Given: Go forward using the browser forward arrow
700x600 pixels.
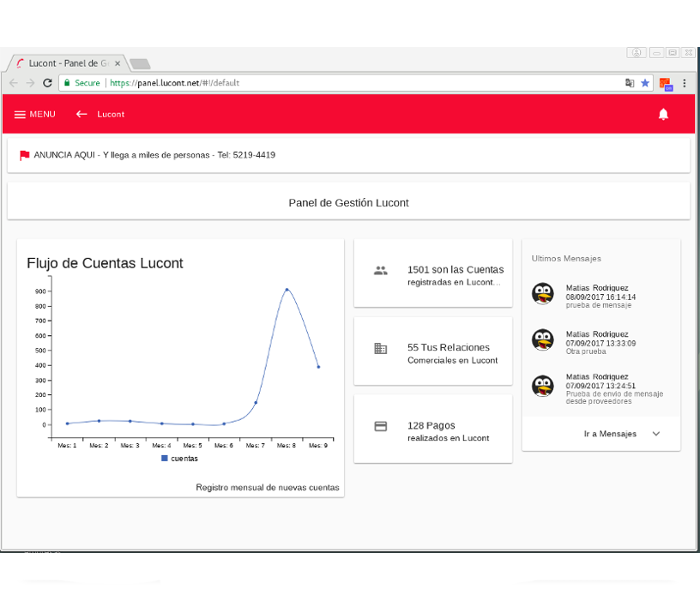Looking at the screenshot, I should click(x=30, y=83).
